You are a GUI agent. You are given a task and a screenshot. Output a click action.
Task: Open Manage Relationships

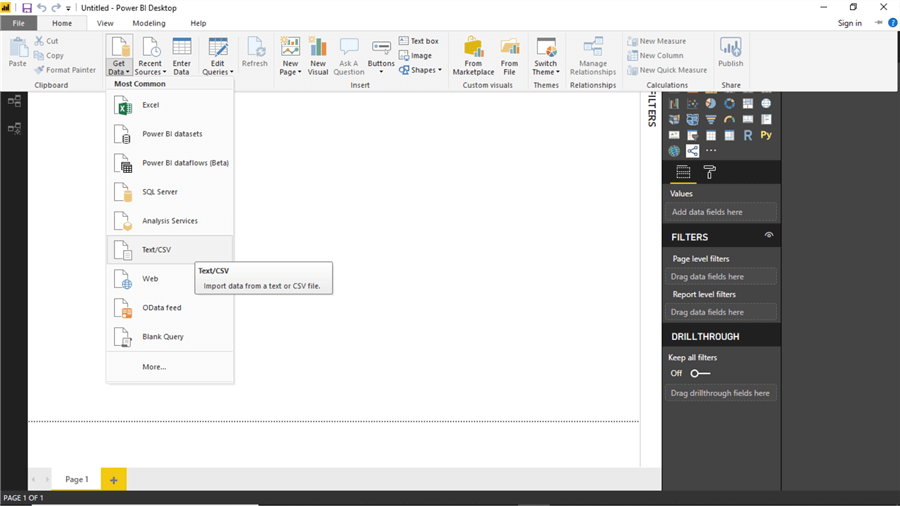point(593,56)
